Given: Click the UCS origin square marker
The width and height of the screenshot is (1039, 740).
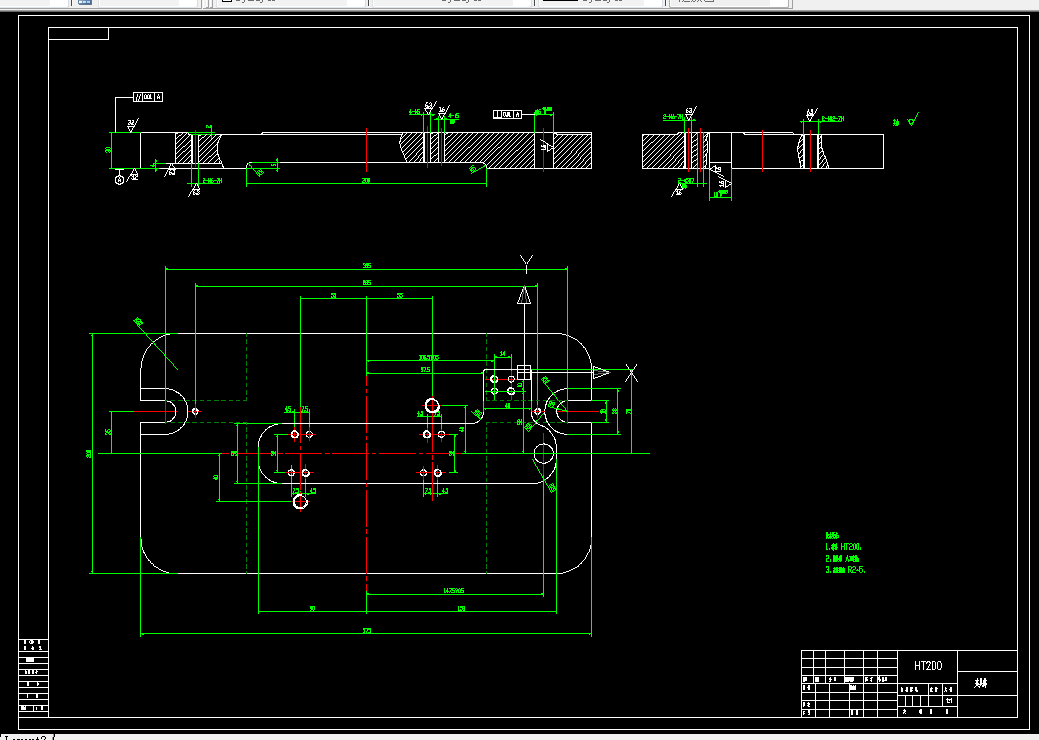Looking at the screenshot, I should click(524, 372).
